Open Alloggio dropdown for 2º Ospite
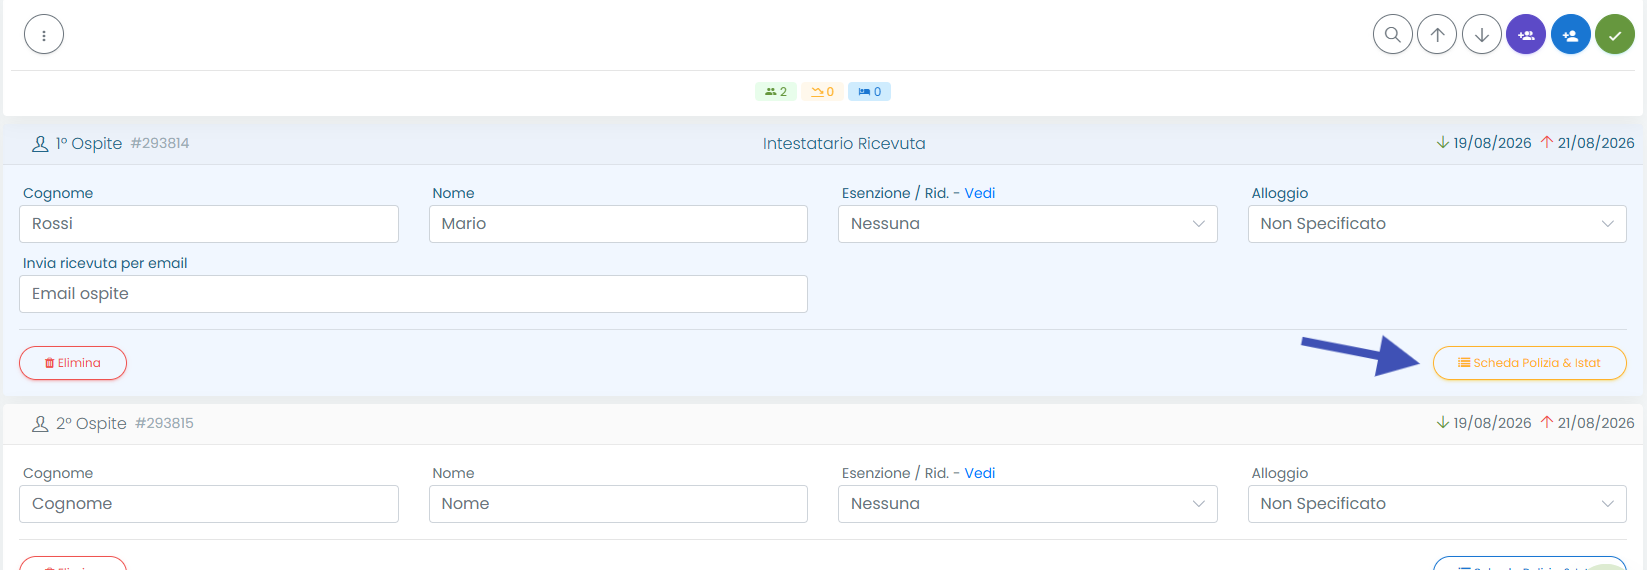The width and height of the screenshot is (1647, 570). 1437,504
